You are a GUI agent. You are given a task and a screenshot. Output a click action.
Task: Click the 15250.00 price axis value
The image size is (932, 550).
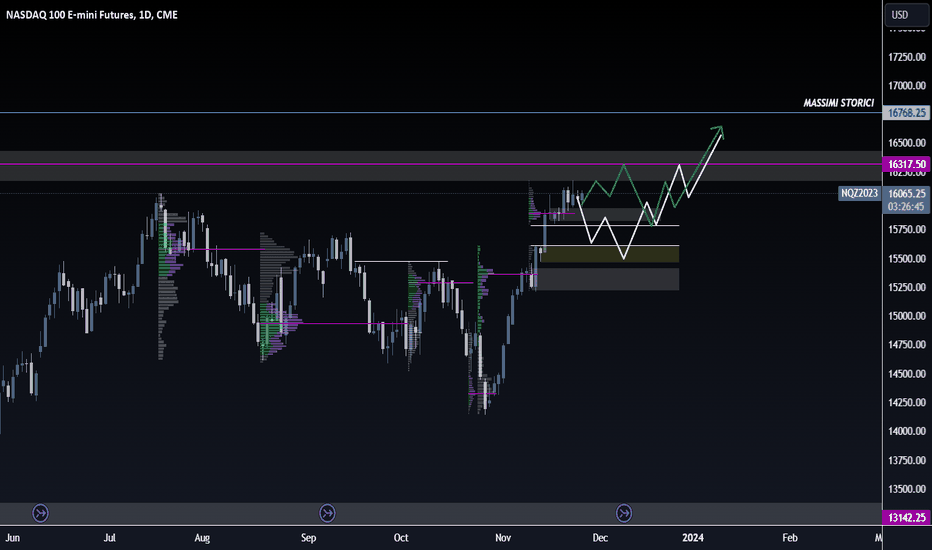coord(906,287)
